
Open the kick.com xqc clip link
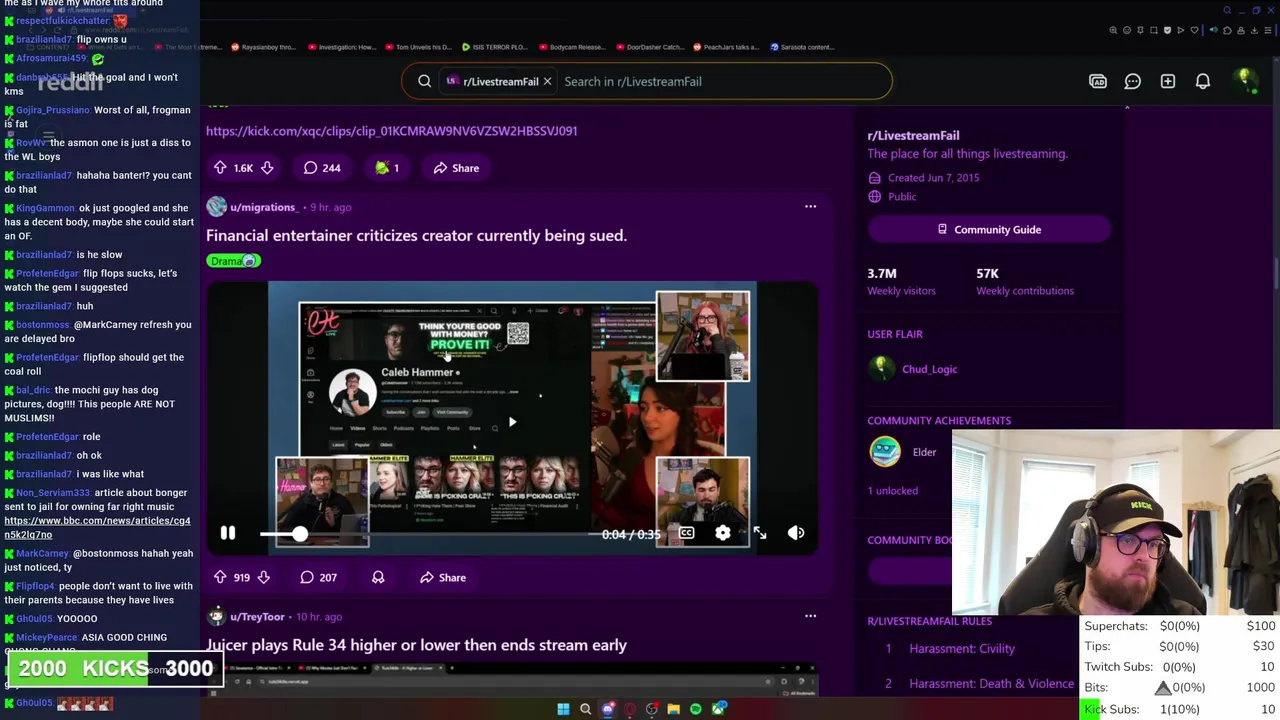(x=391, y=131)
